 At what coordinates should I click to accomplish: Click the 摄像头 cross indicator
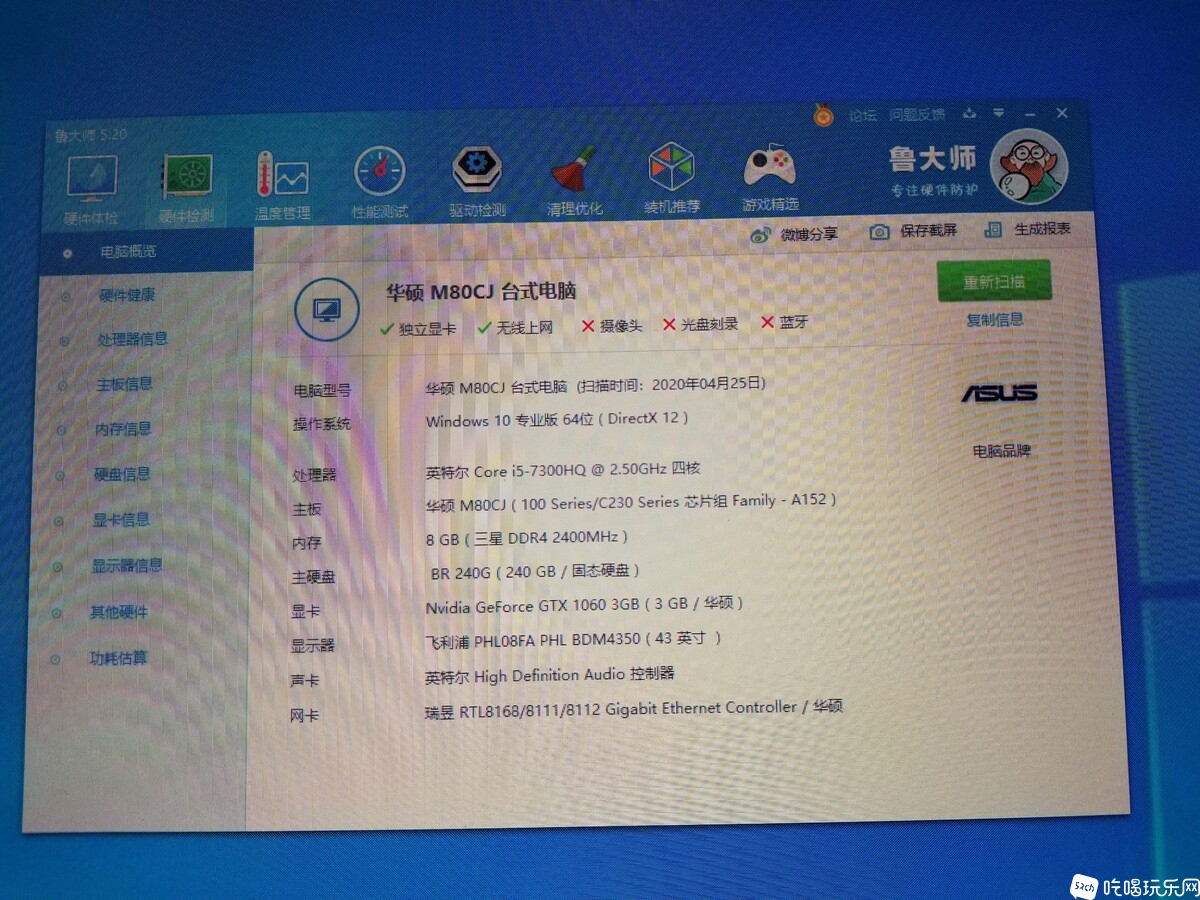612,326
